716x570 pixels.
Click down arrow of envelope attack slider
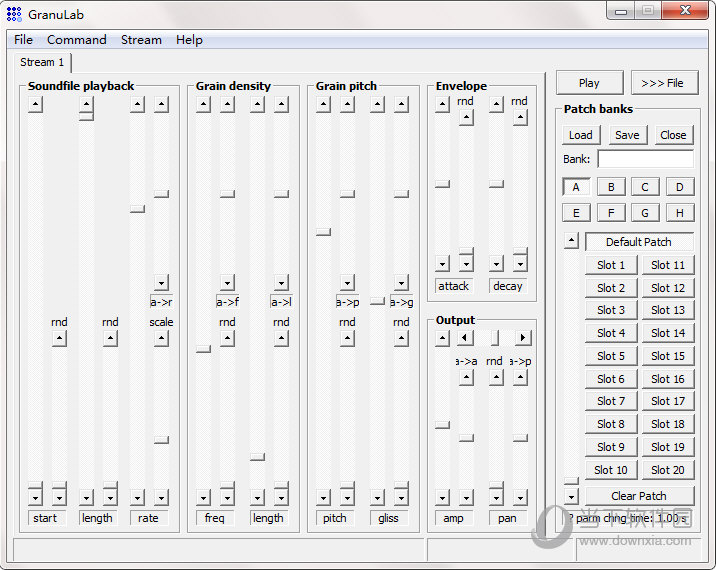pos(442,264)
